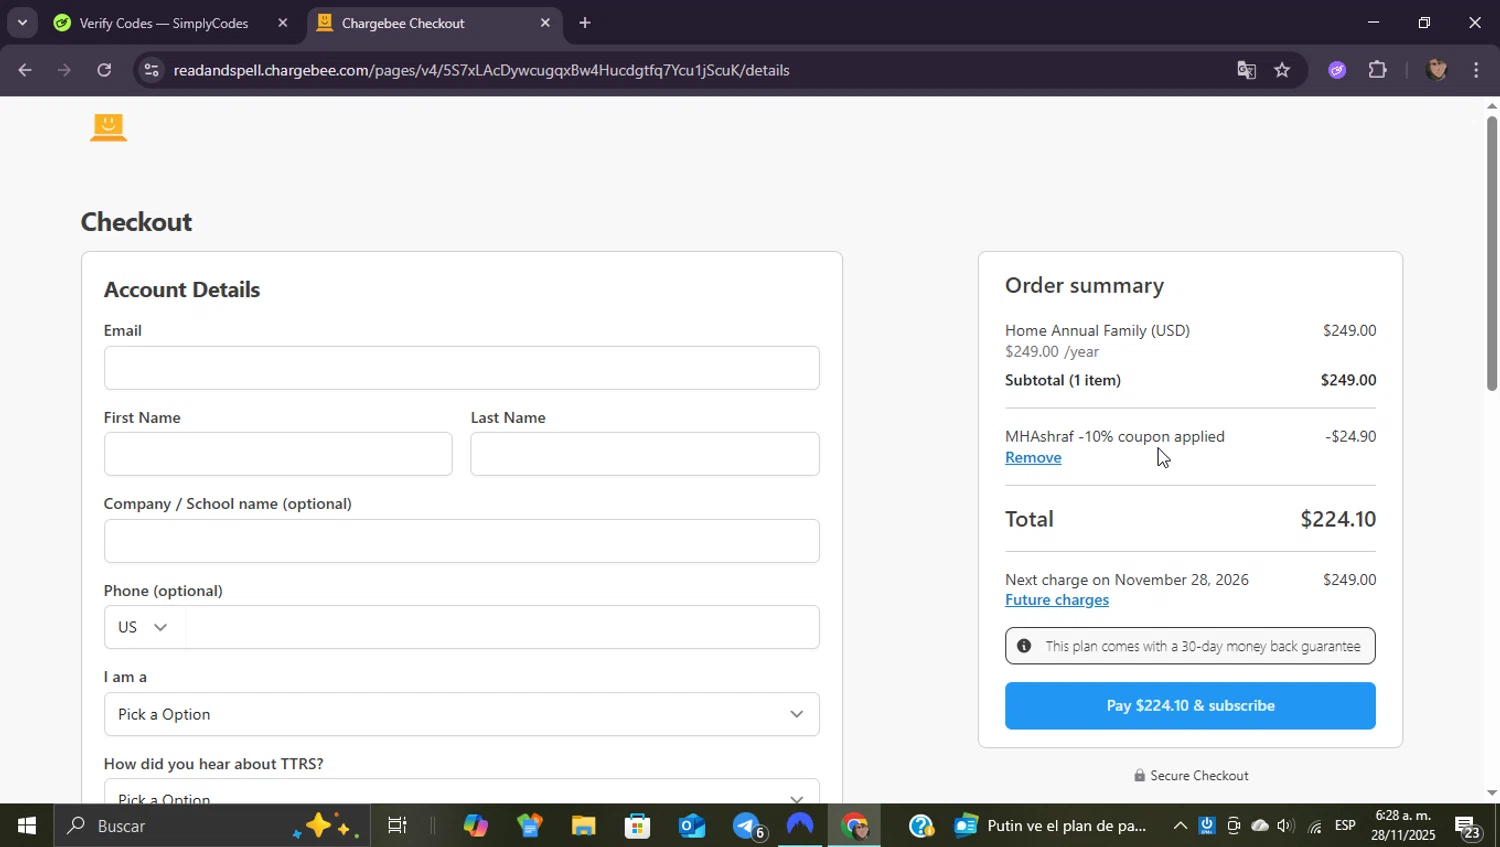The height and width of the screenshot is (847, 1500).
Task: Open the Chrome profile avatar
Action: 1437,70
